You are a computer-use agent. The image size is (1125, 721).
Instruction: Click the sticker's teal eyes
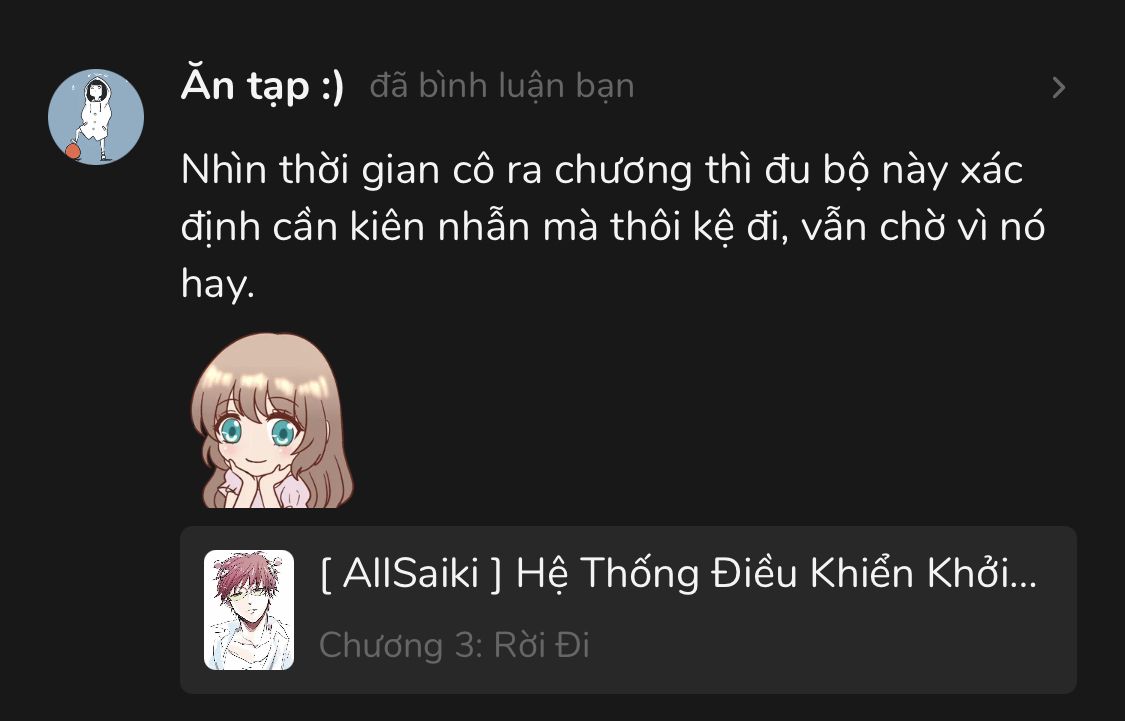tap(257, 430)
